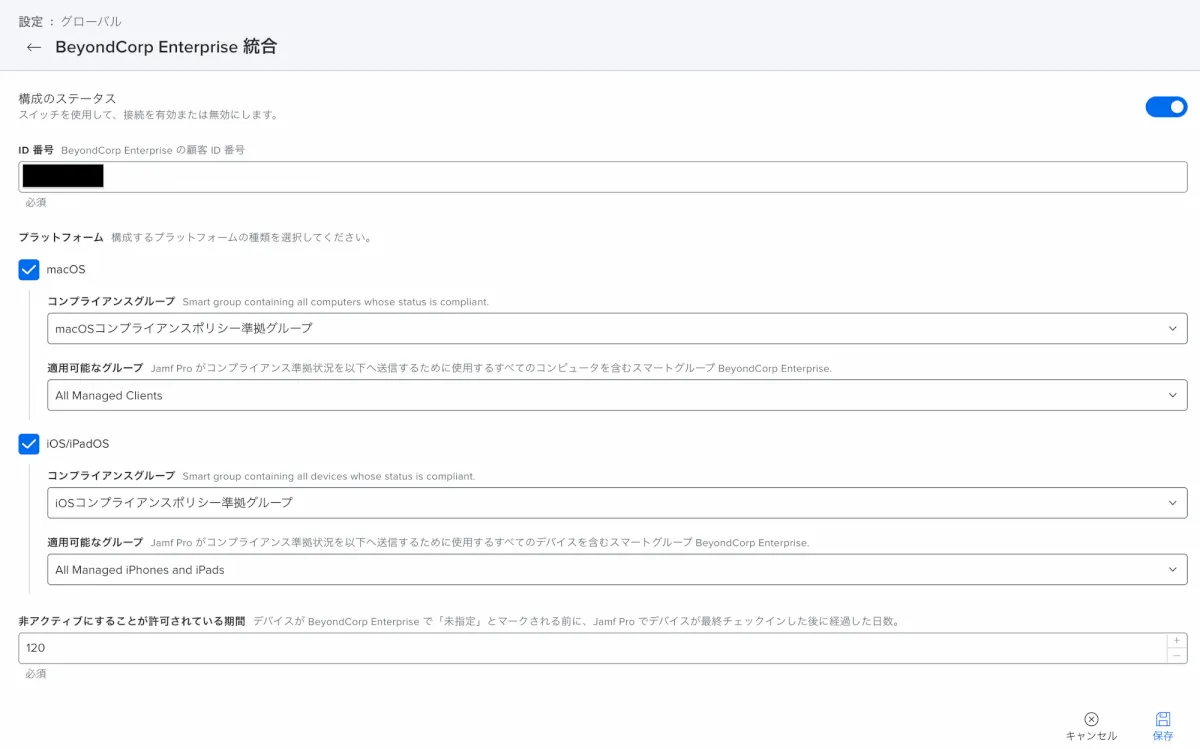
Task: Open the All Managed Clients dropdown
Action: (x=617, y=395)
